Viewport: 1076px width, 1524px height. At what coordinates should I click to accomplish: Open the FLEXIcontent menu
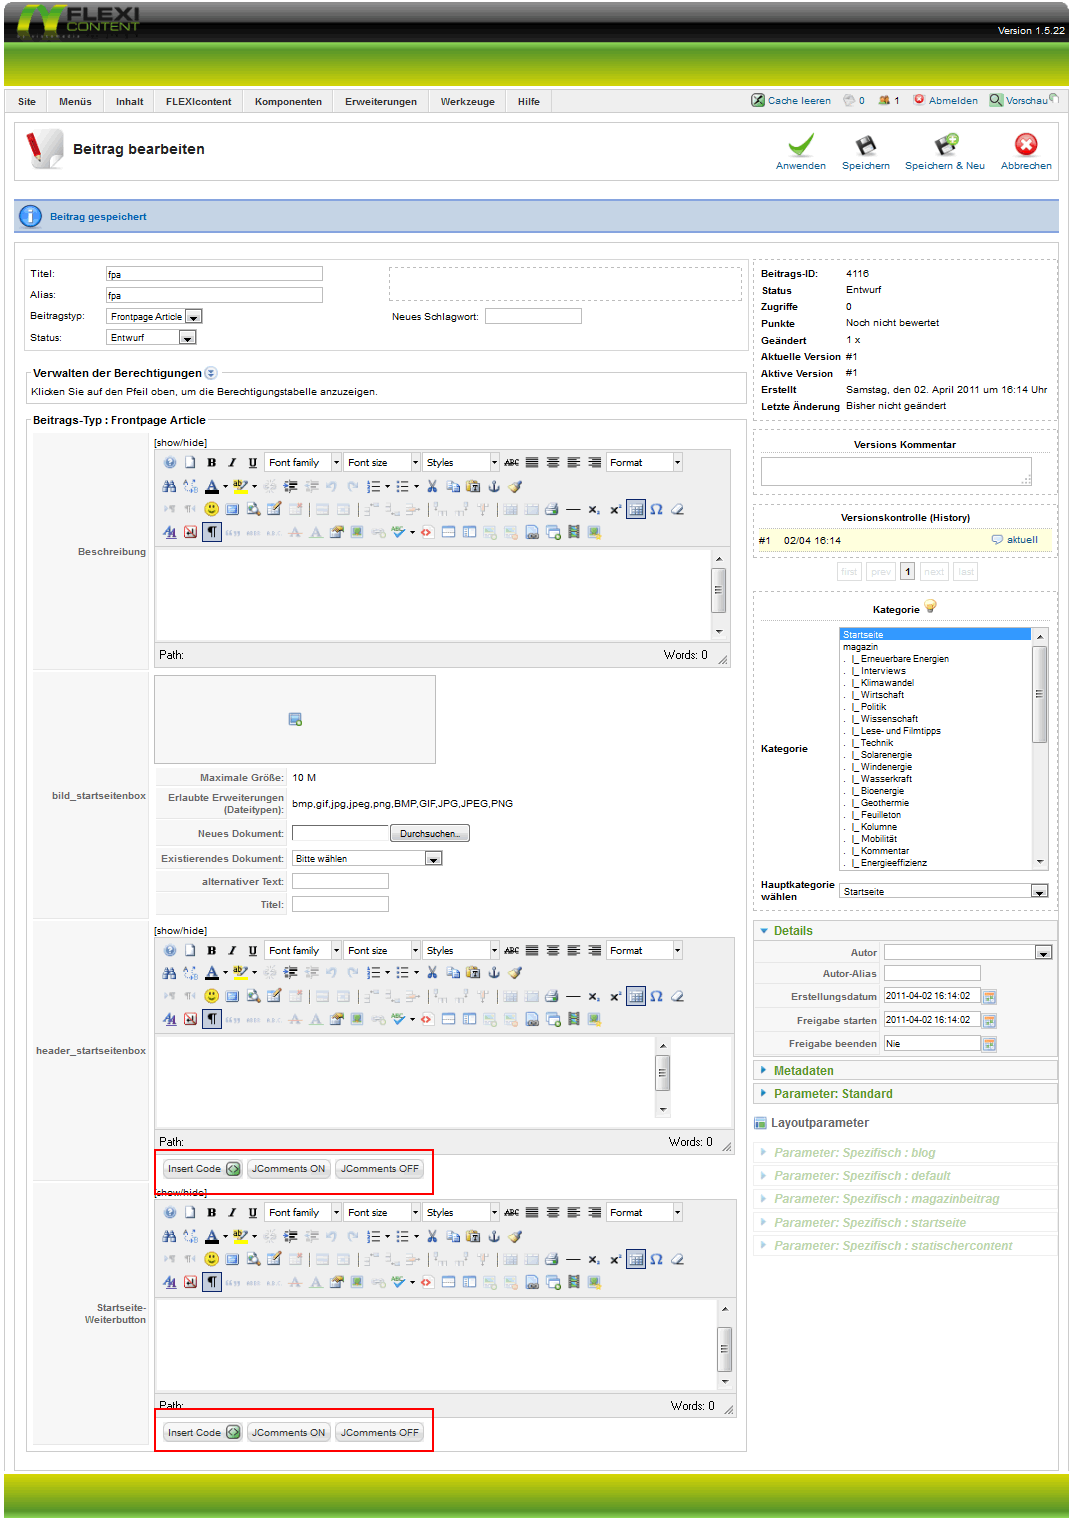(198, 102)
